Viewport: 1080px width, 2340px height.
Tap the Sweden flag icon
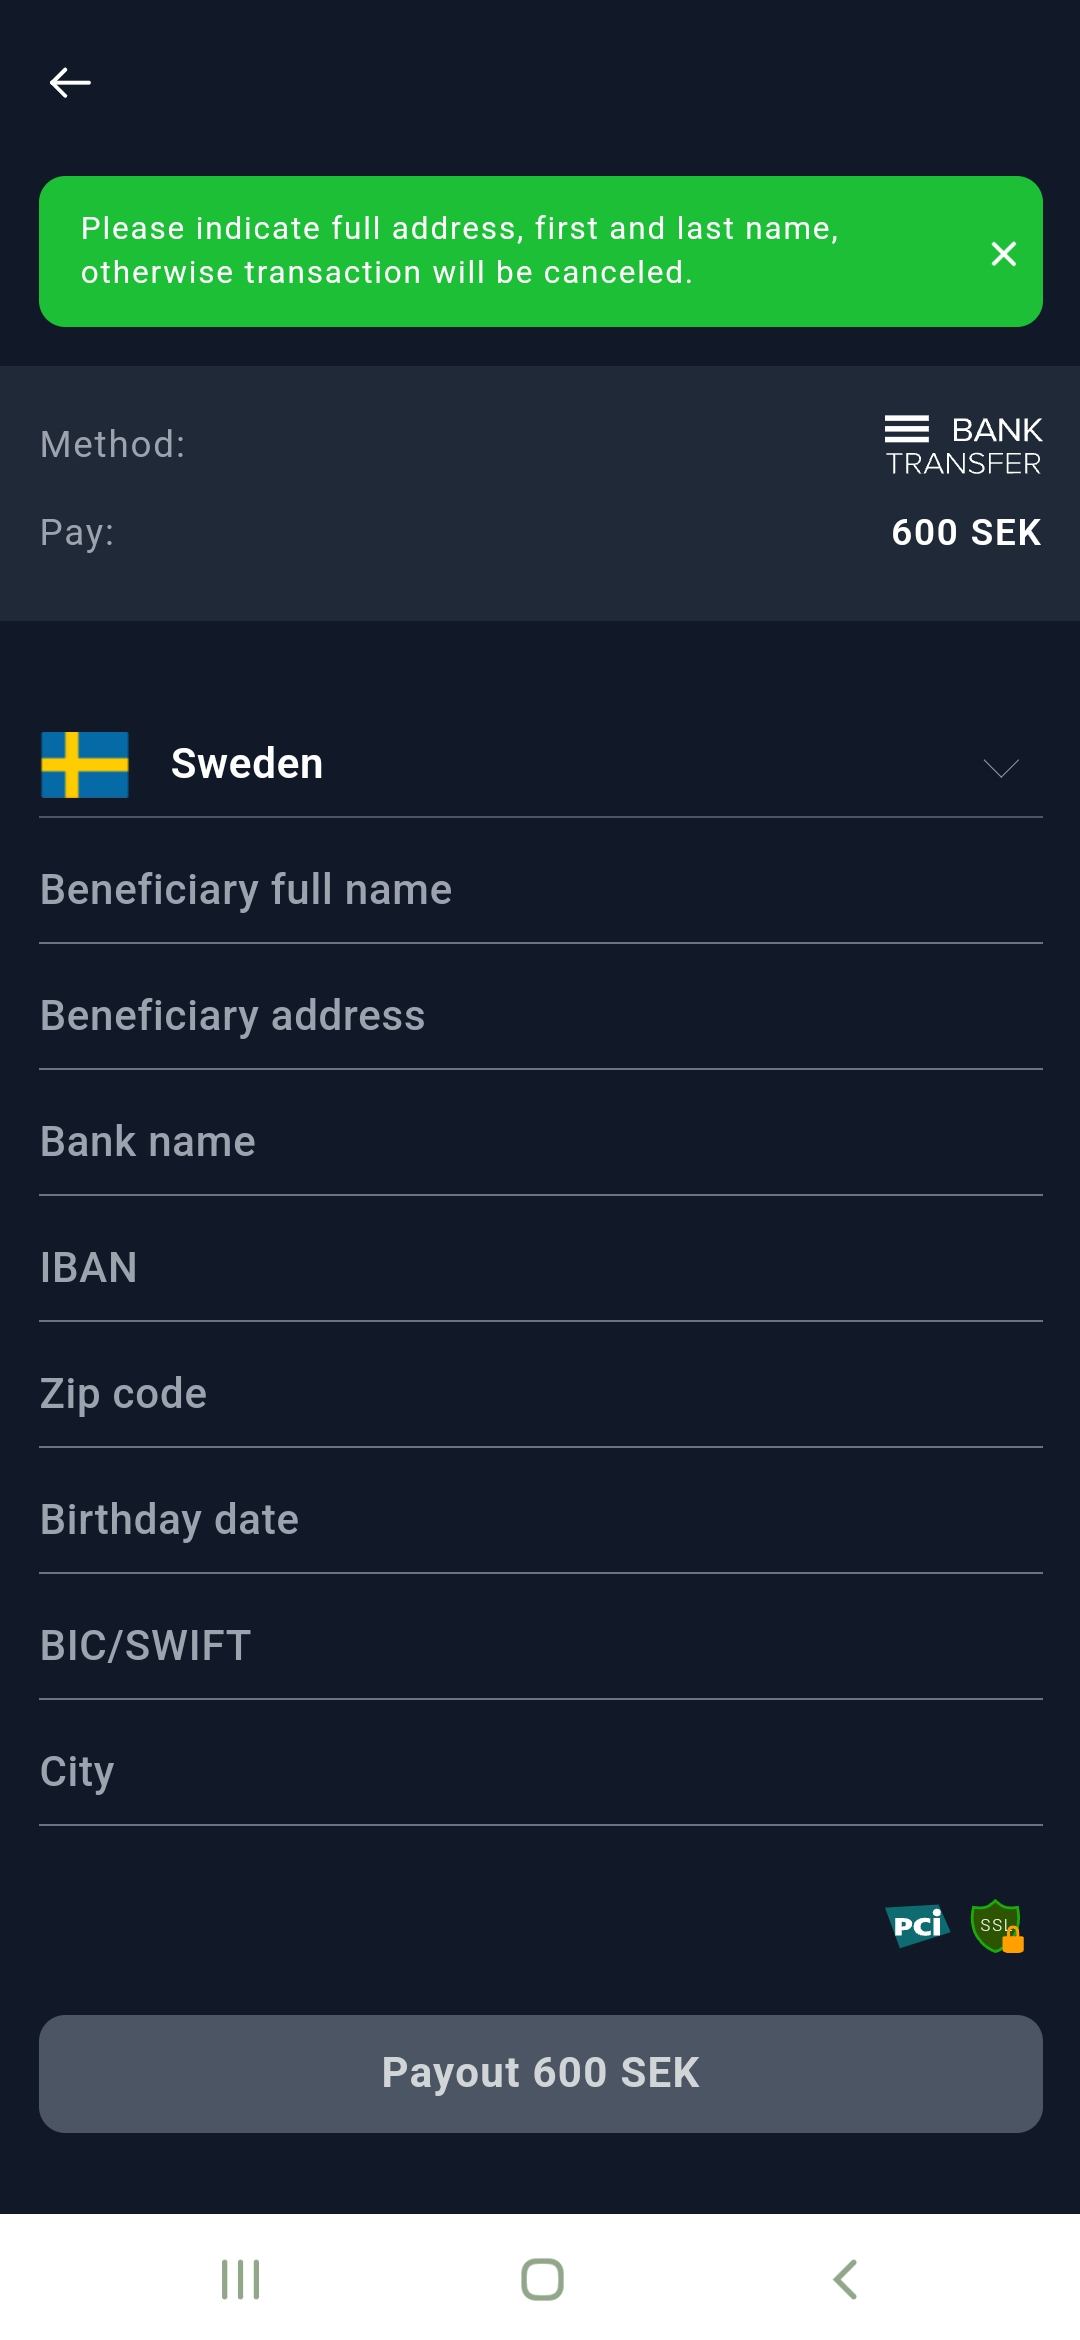point(85,765)
